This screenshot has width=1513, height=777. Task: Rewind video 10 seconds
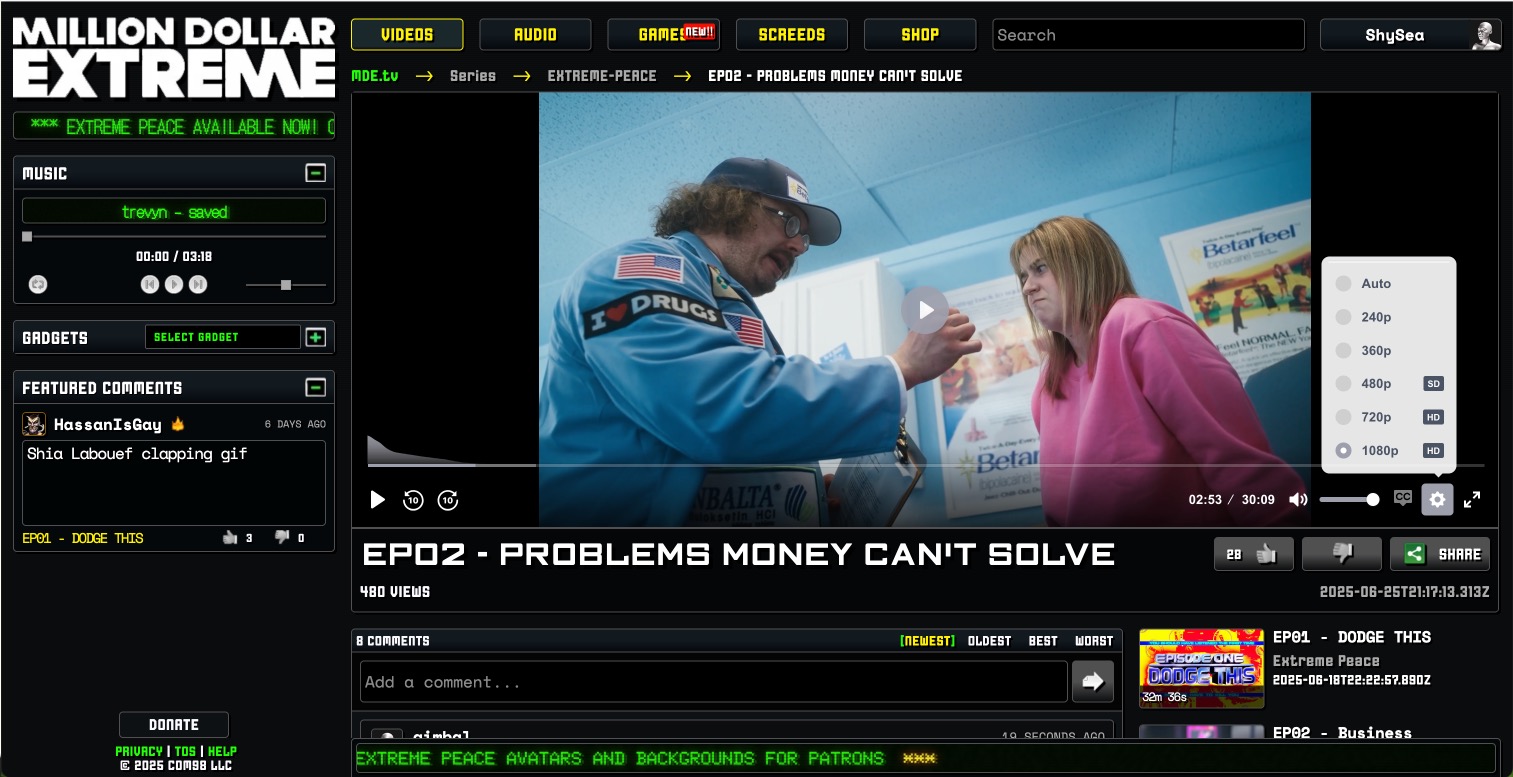coord(413,500)
